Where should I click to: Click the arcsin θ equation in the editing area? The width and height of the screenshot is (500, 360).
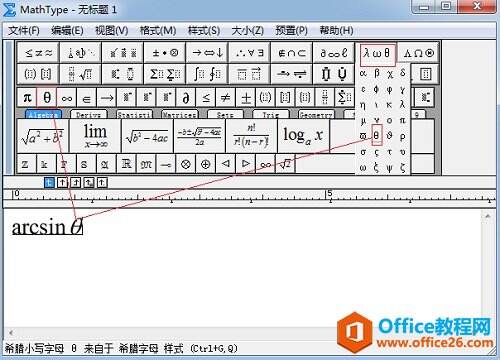pos(47,227)
